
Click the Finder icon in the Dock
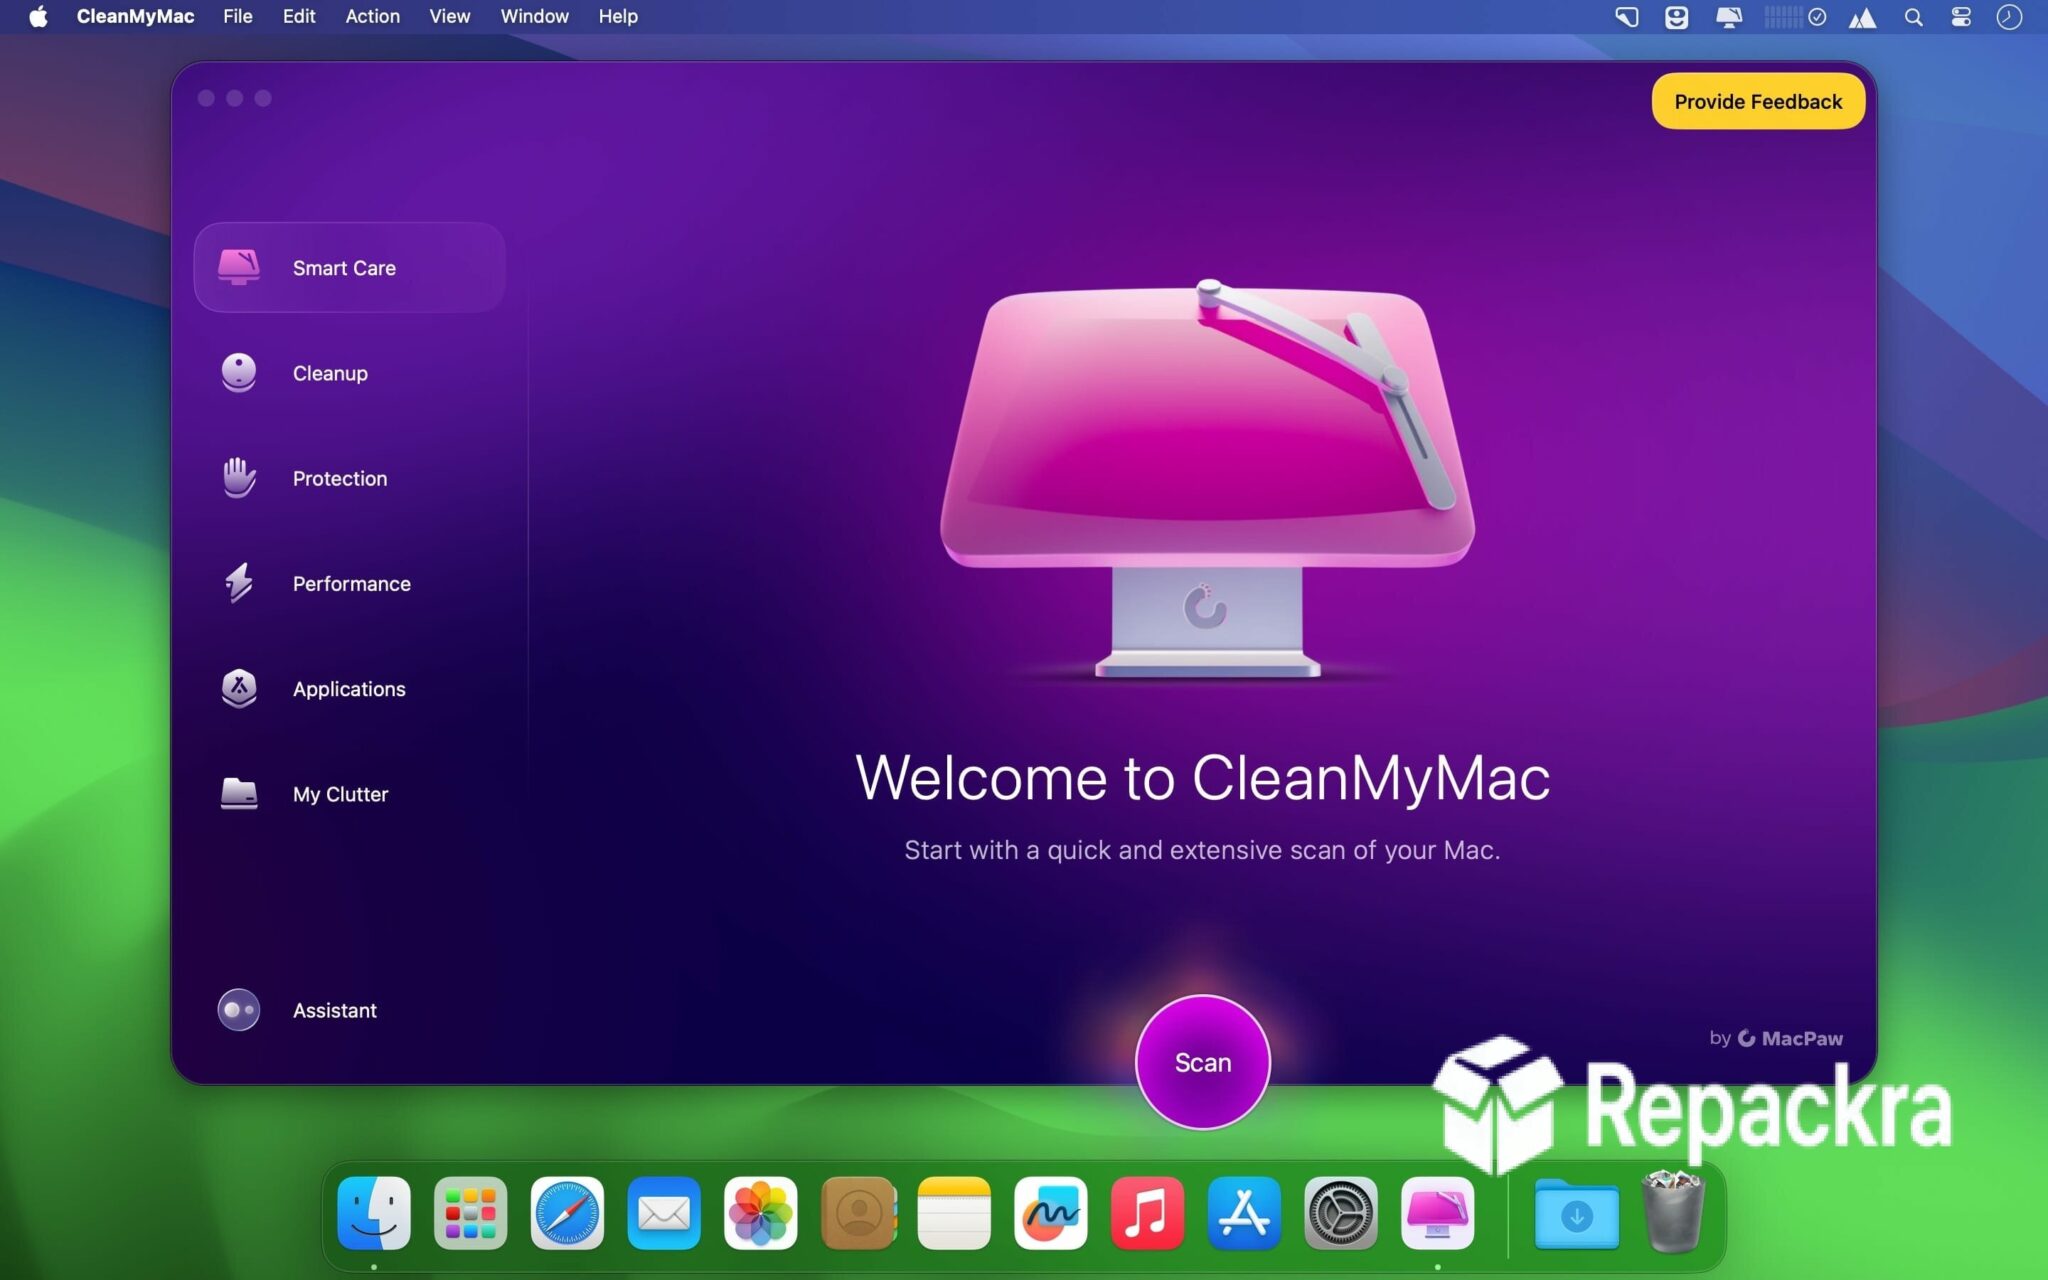pyautogui.click(x=374, y=1213)
